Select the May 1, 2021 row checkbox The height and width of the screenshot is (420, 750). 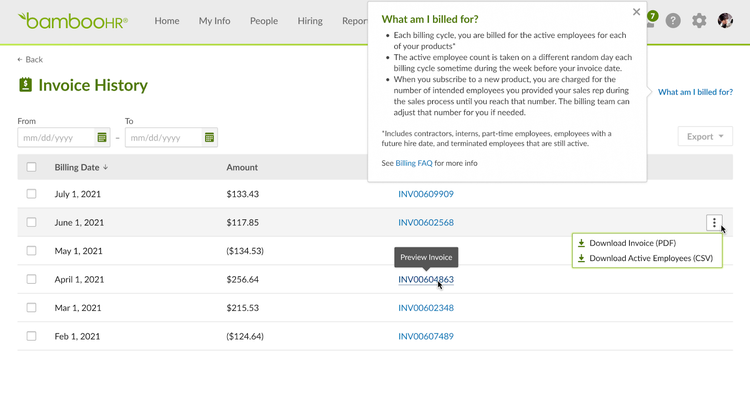pyautogui.click(x=31, y=251)
